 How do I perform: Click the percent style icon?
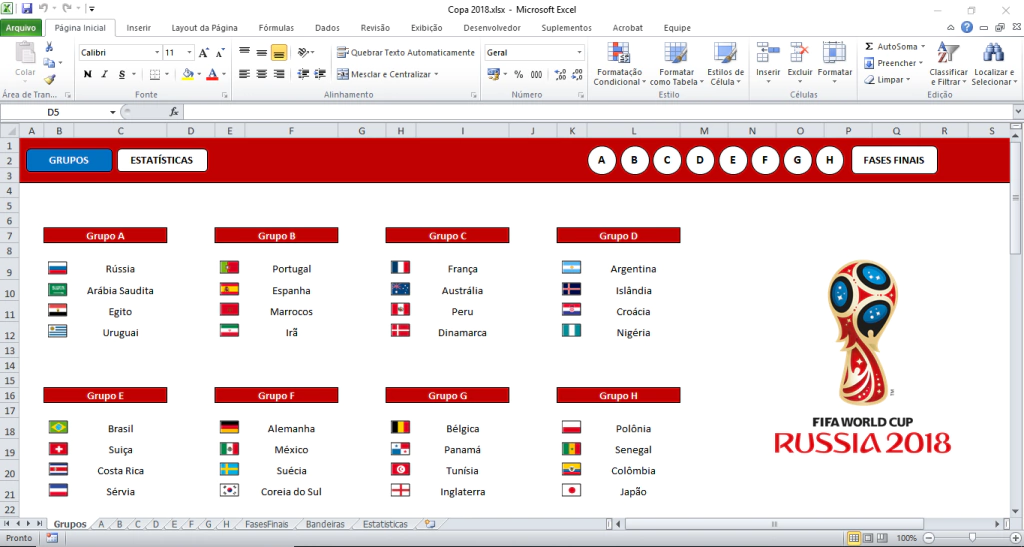[518, 74]
